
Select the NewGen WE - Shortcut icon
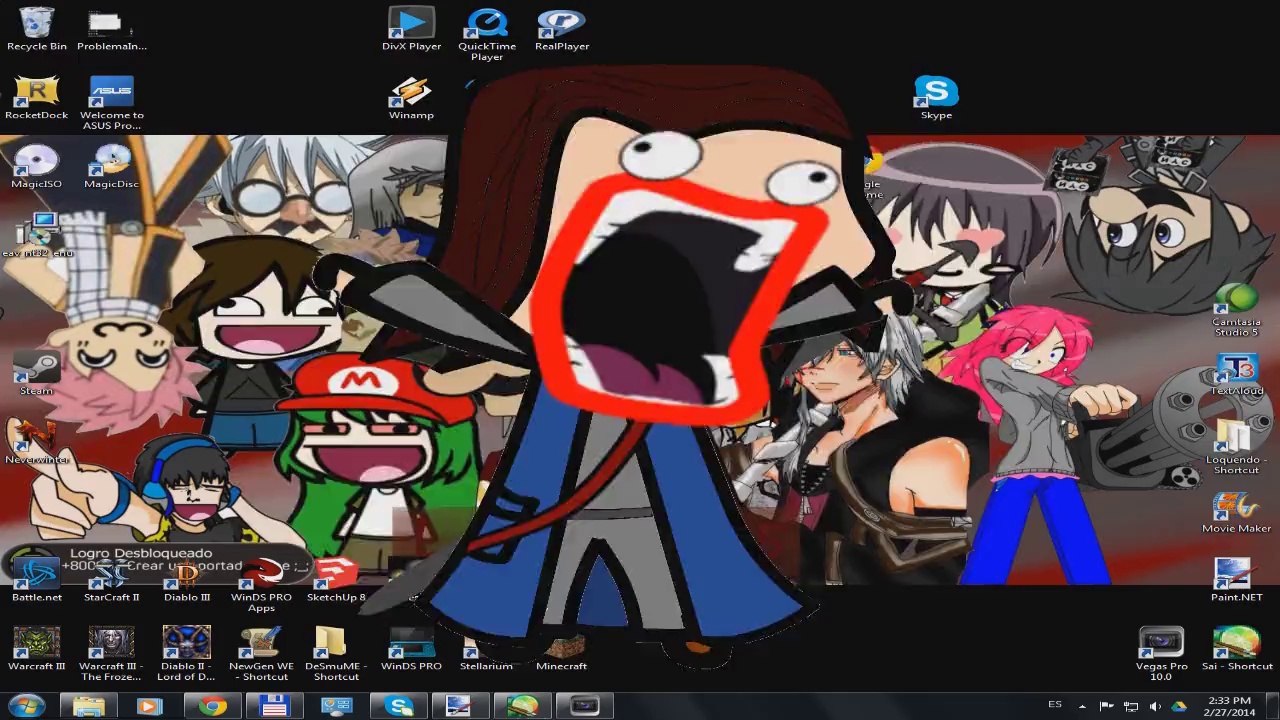[x=262, y=654]
